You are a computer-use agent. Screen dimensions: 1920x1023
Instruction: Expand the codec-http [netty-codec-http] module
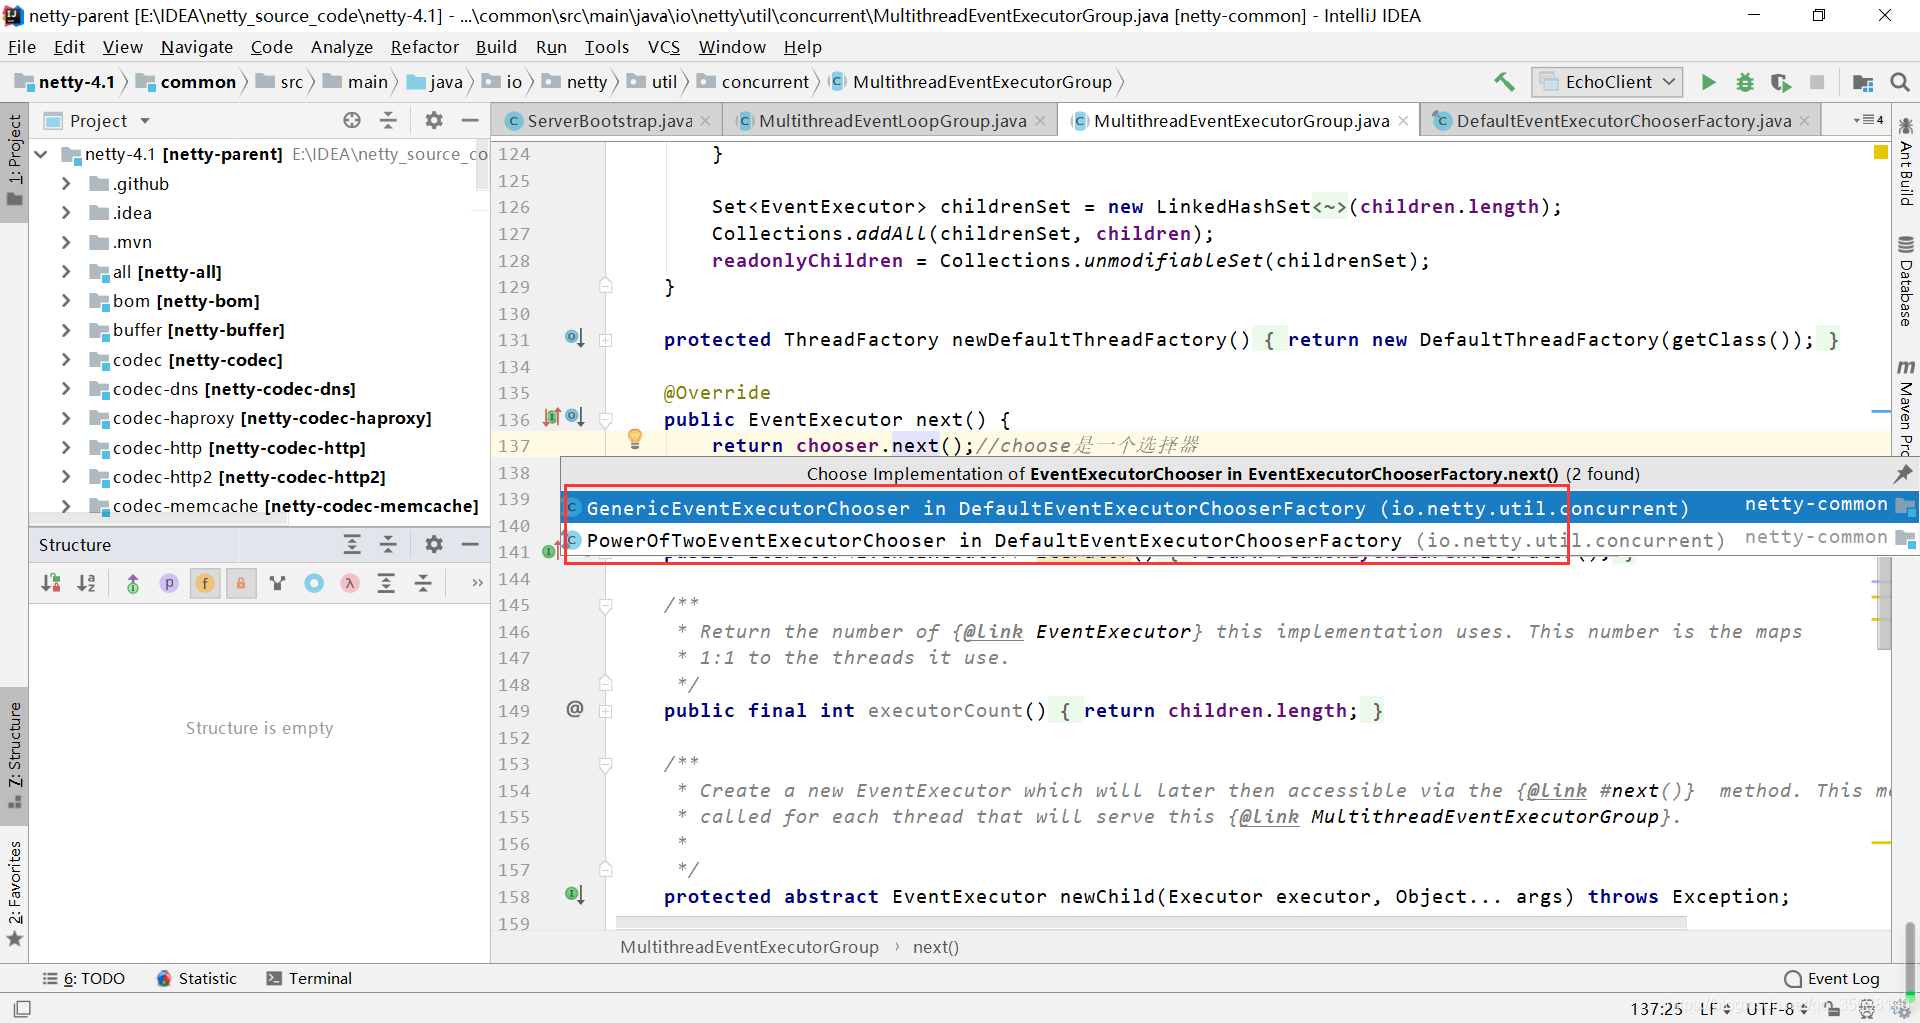(66, 448)
